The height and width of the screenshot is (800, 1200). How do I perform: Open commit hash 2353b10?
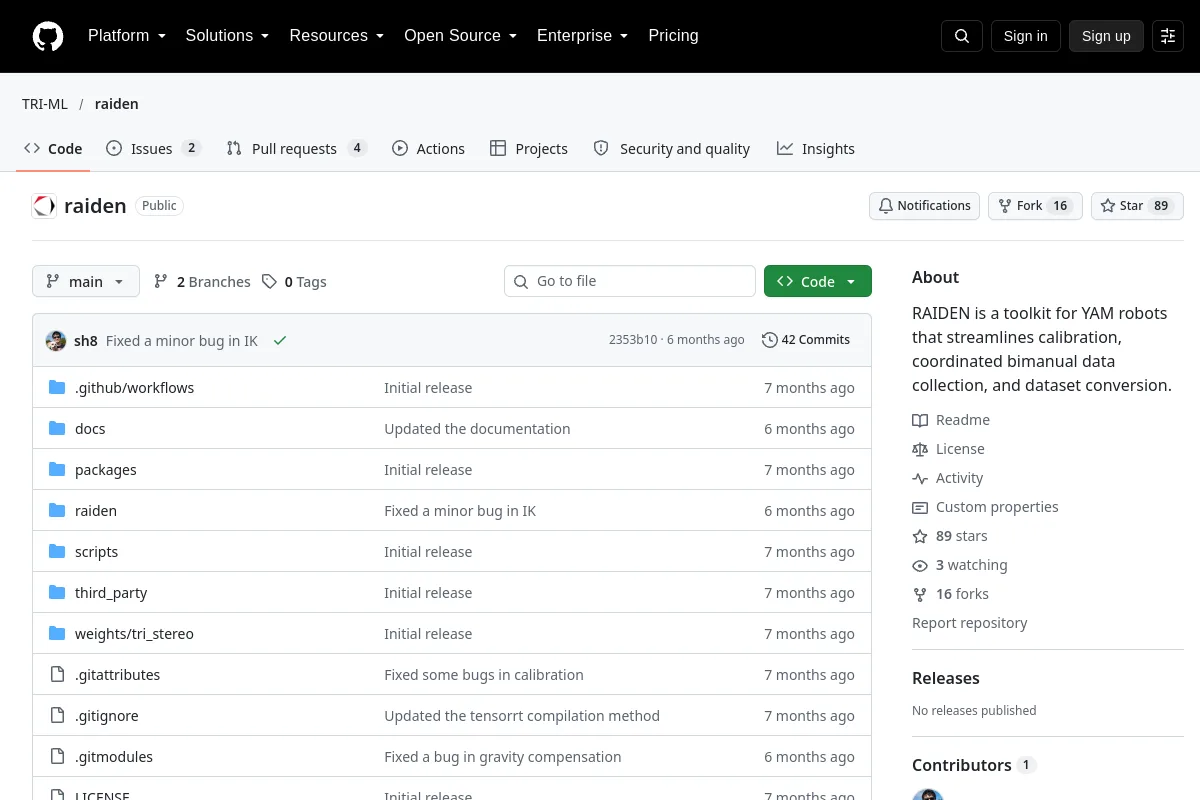(x=633, y=340)
